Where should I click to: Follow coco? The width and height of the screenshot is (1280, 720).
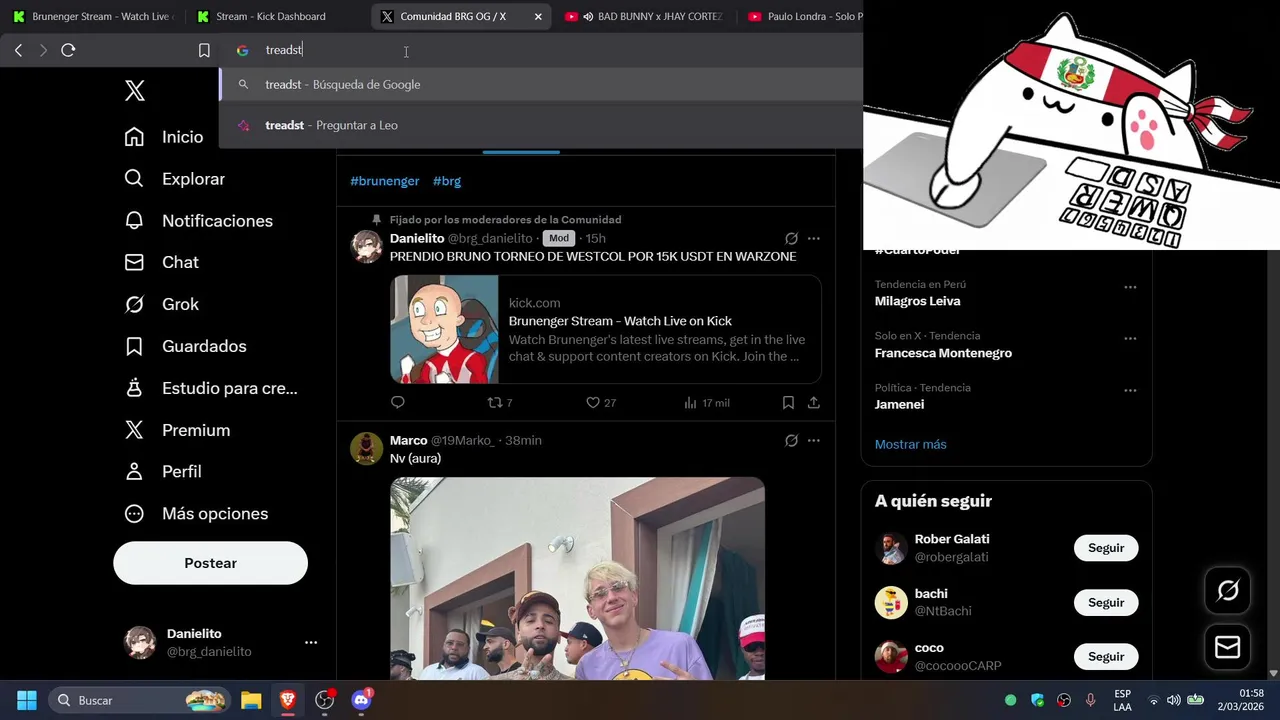coord(1106,657)
